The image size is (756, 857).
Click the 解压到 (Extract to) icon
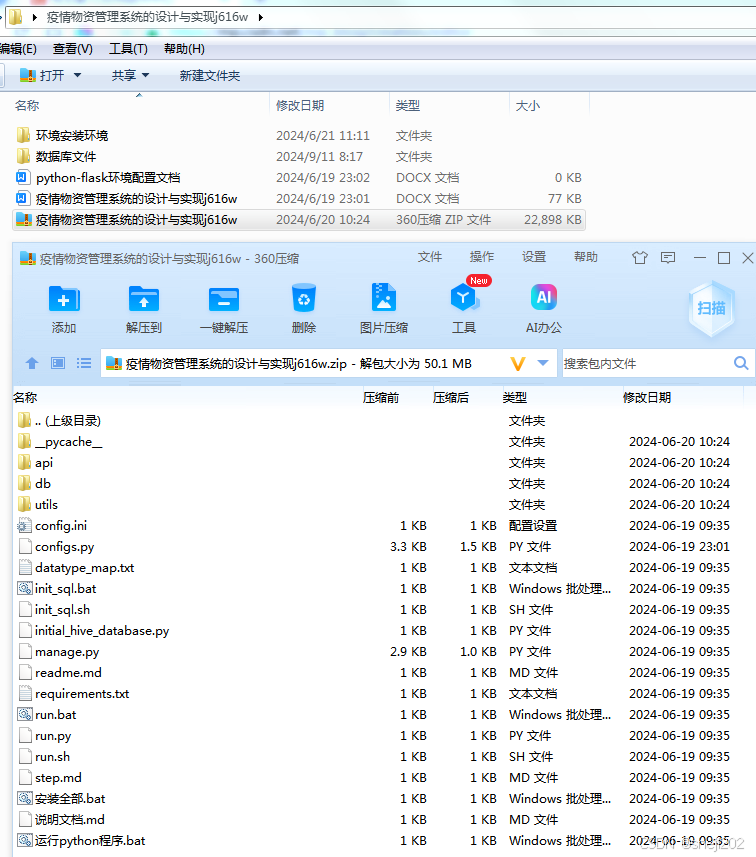(x=144, y=300)
